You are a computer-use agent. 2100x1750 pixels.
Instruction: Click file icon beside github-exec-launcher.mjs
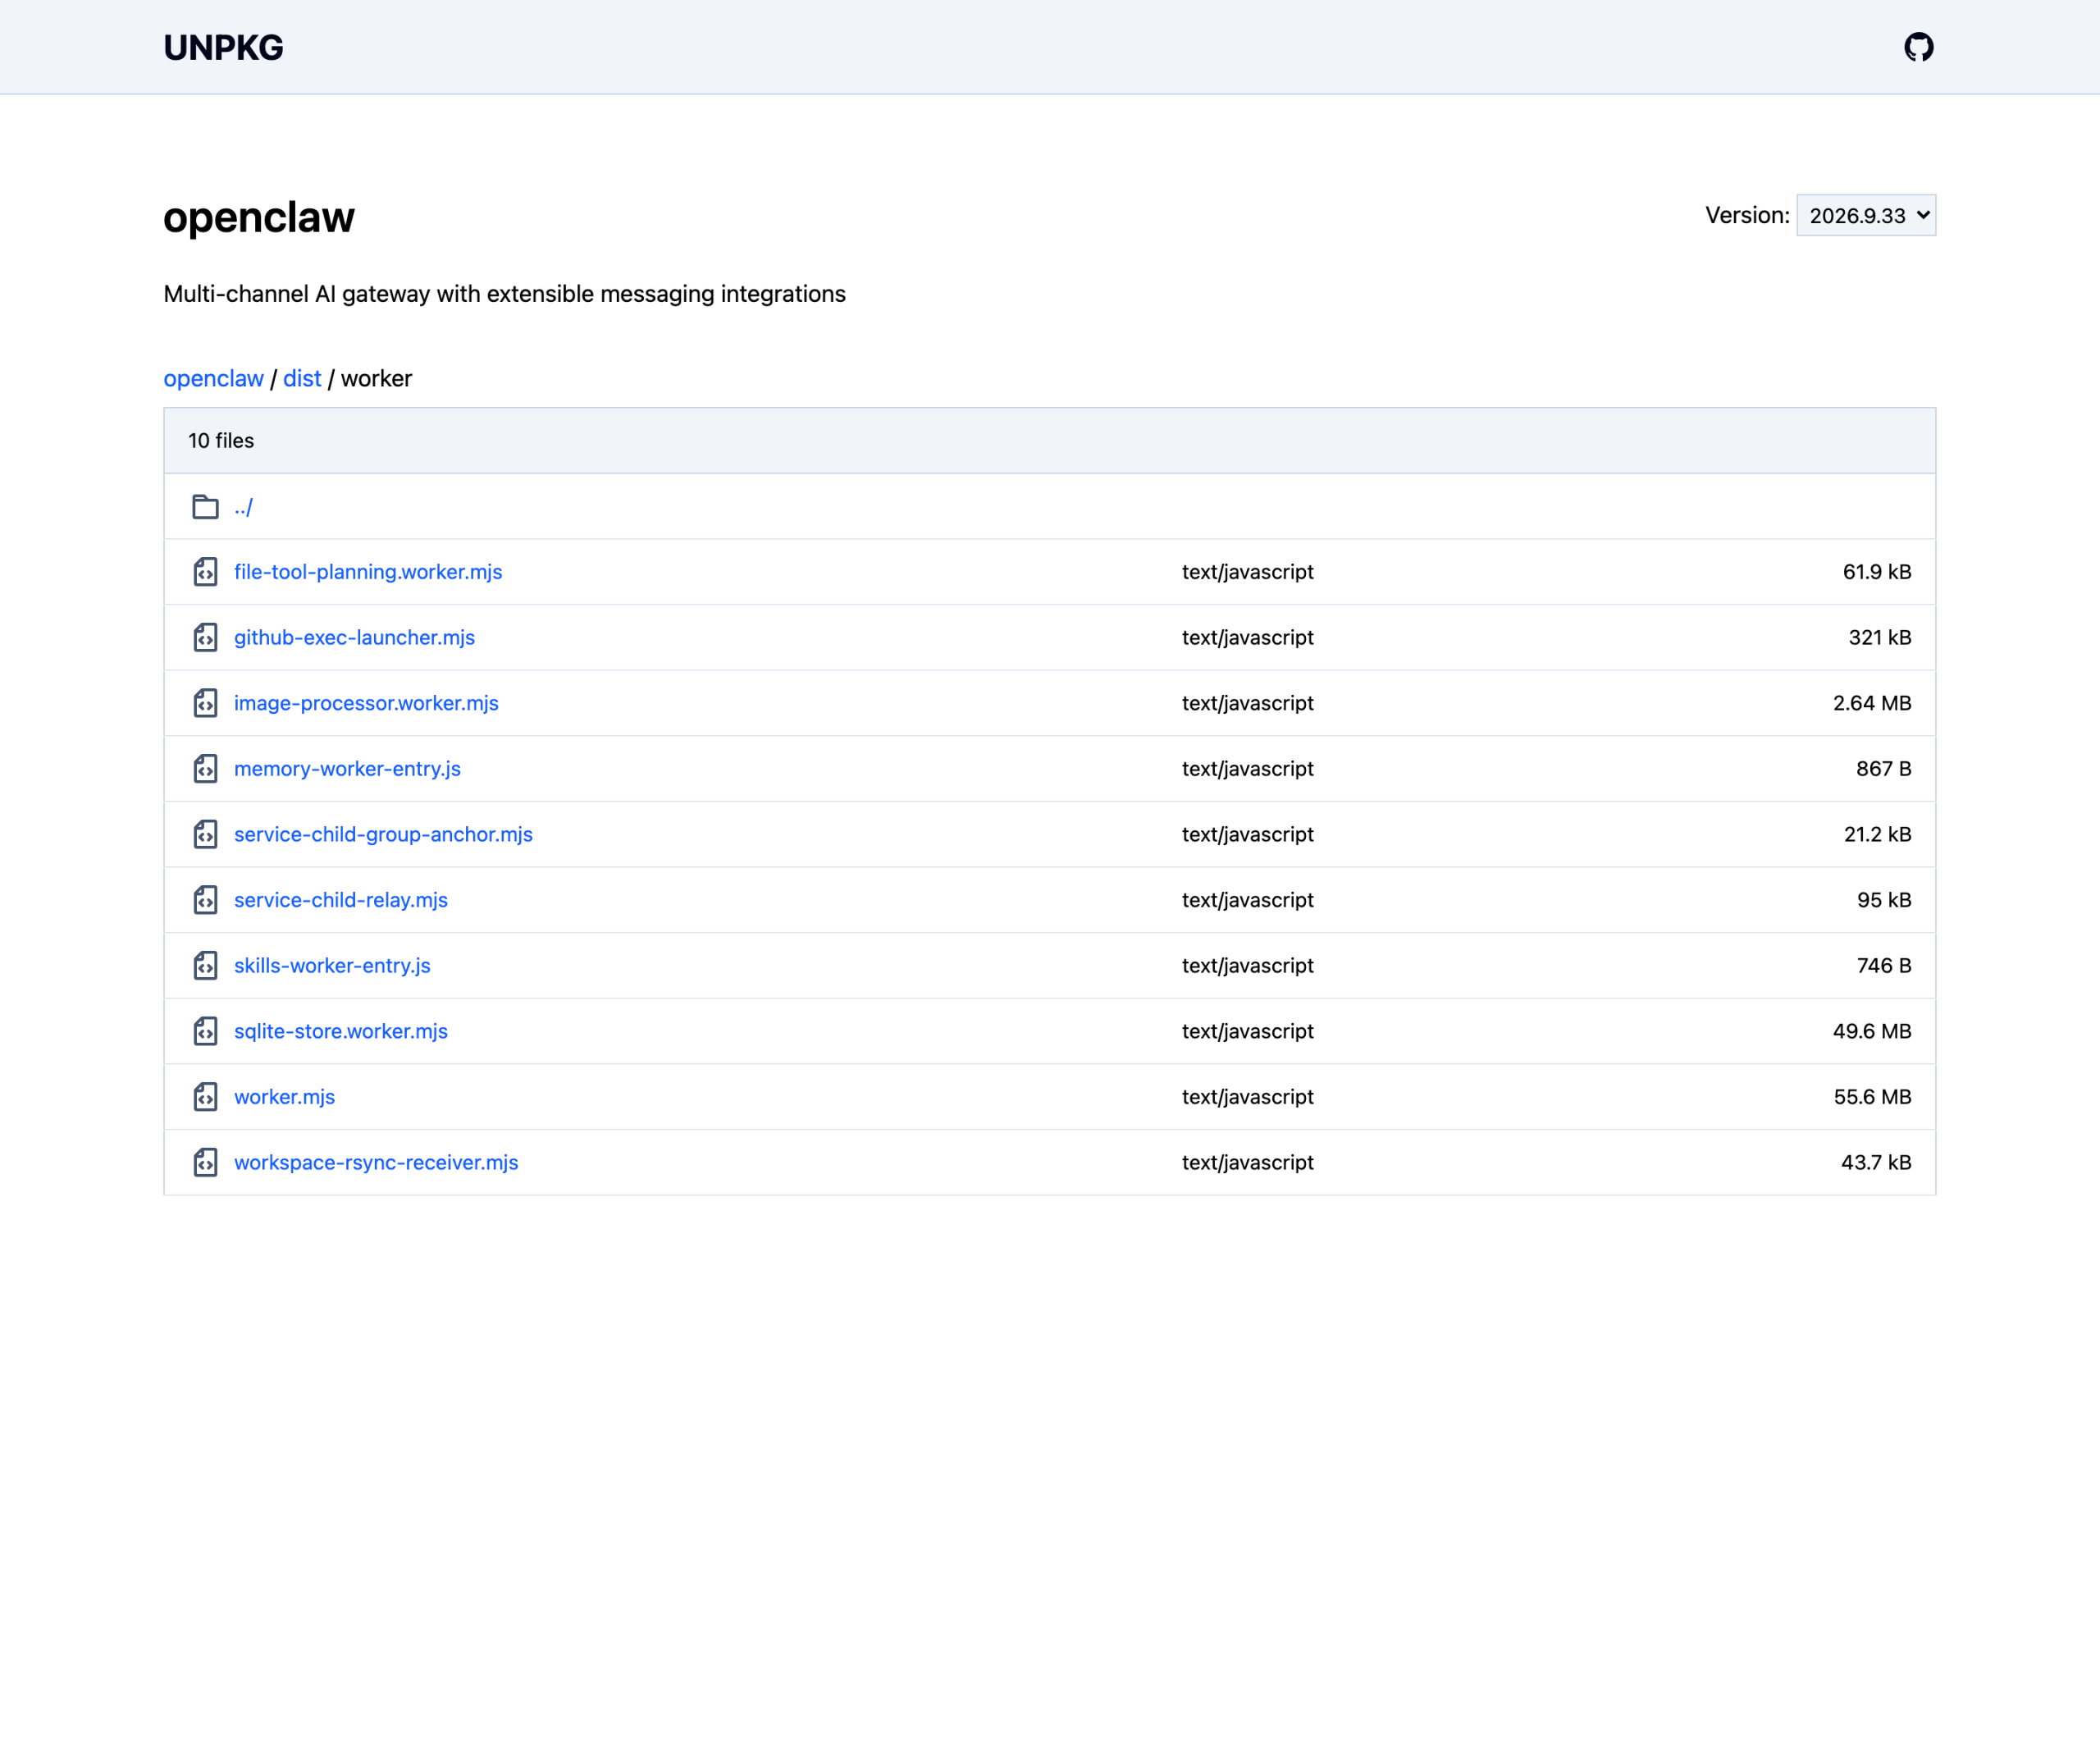click(205, 638)
